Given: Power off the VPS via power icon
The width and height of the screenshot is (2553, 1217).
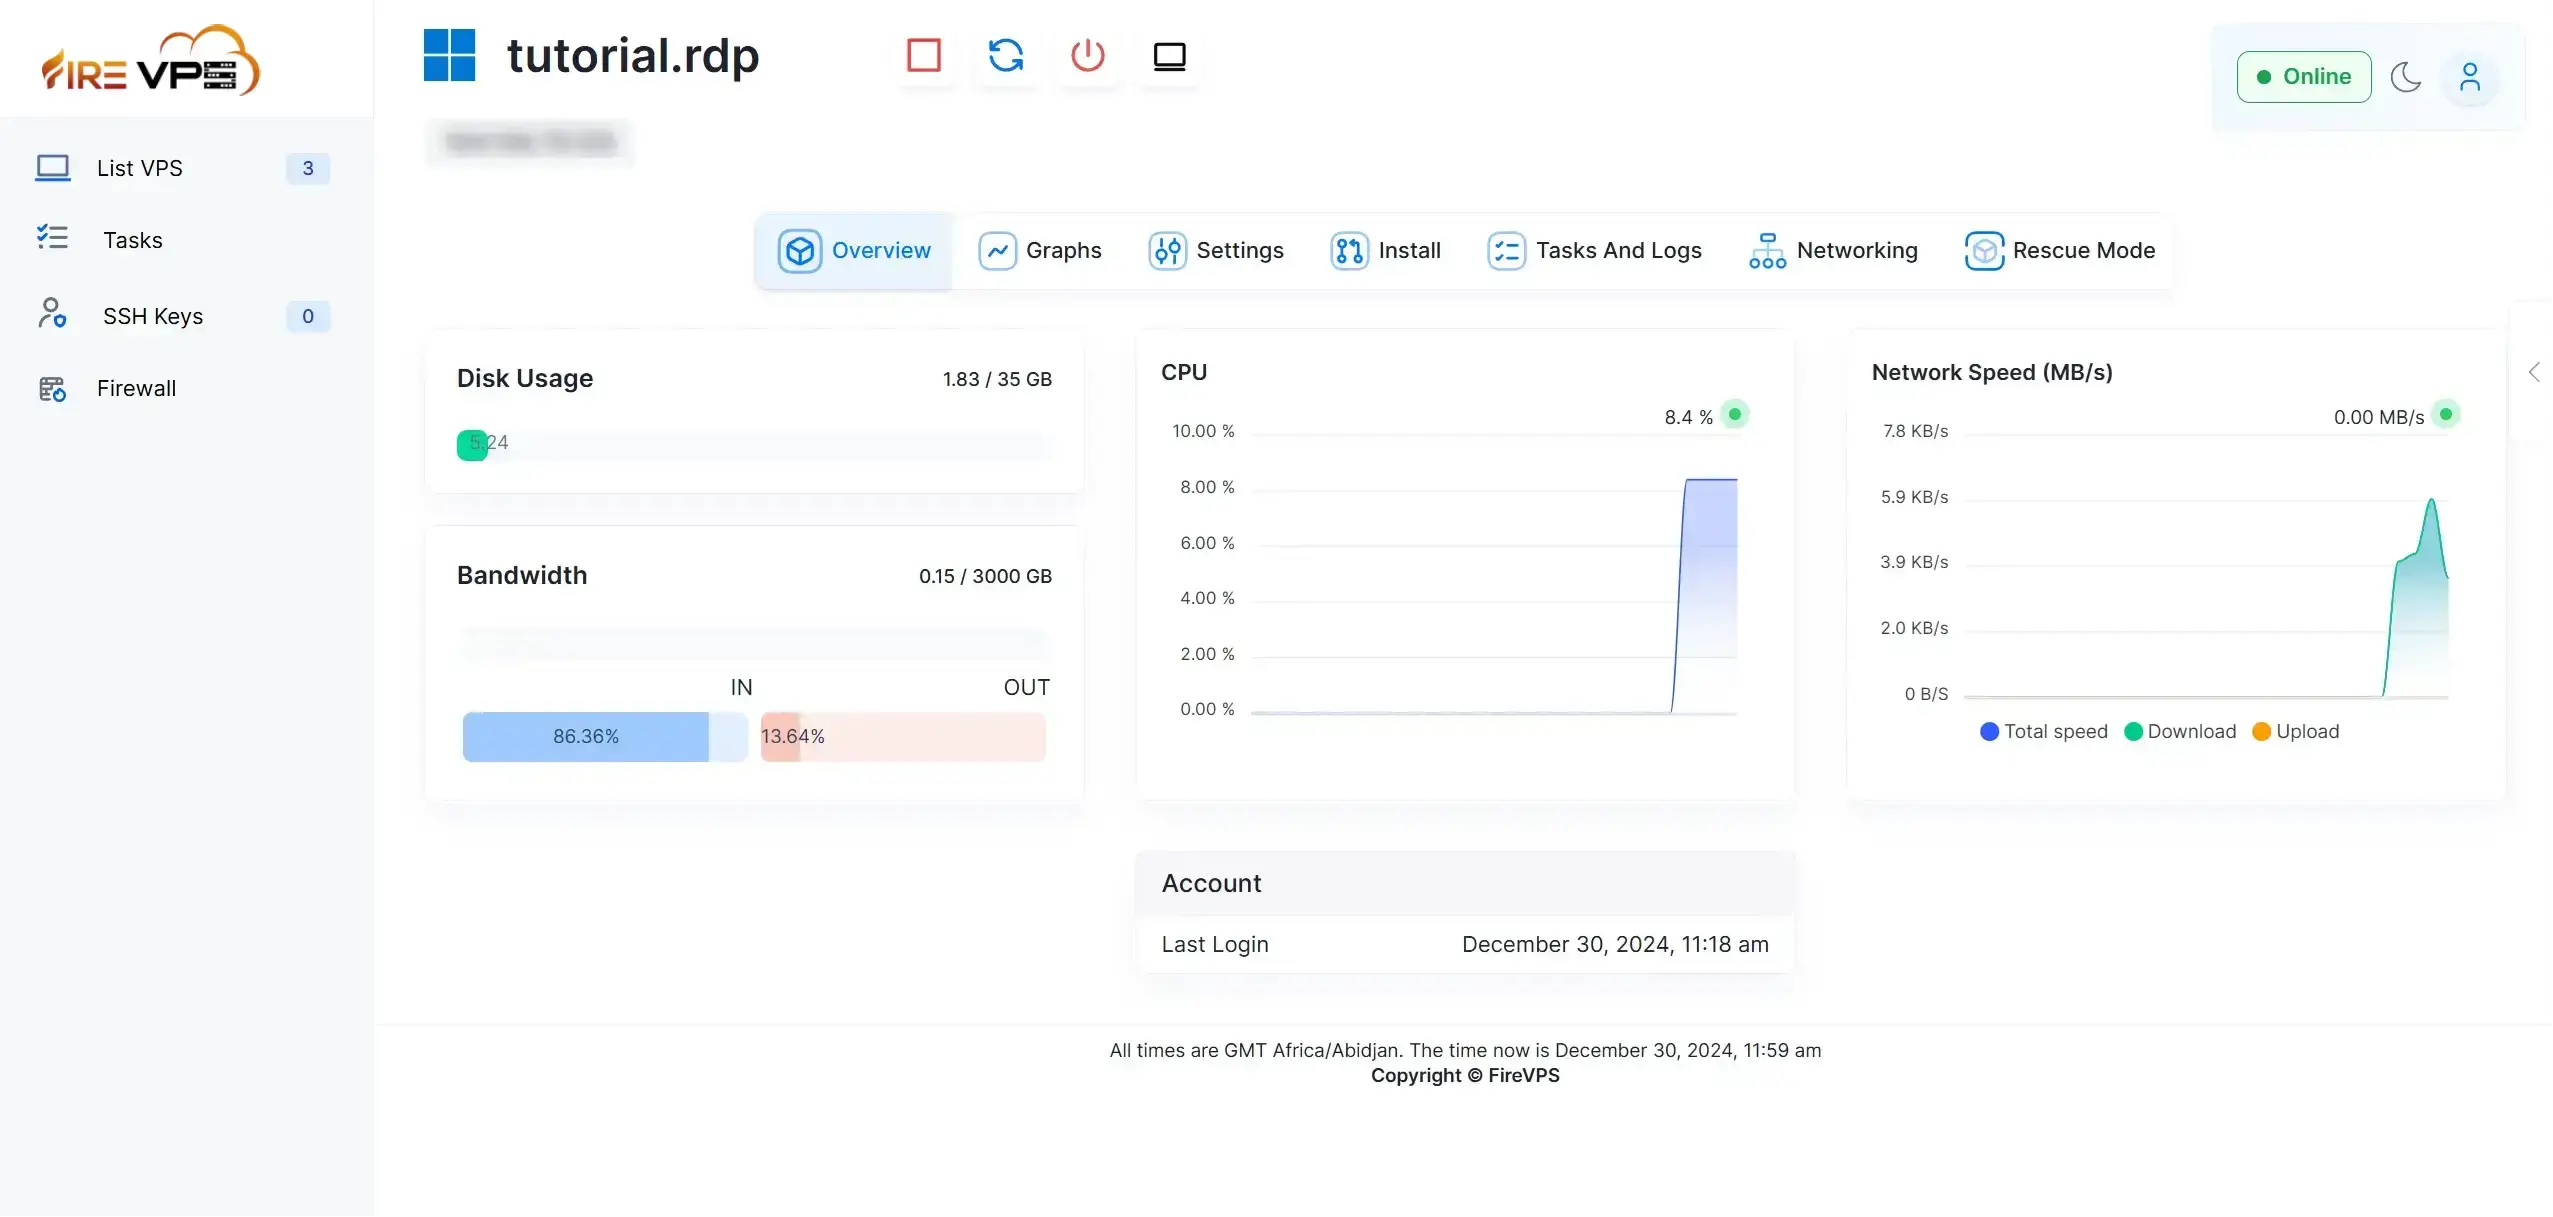Looking at the screenshot, I should pyautogui.click(x=1087, y=56).
